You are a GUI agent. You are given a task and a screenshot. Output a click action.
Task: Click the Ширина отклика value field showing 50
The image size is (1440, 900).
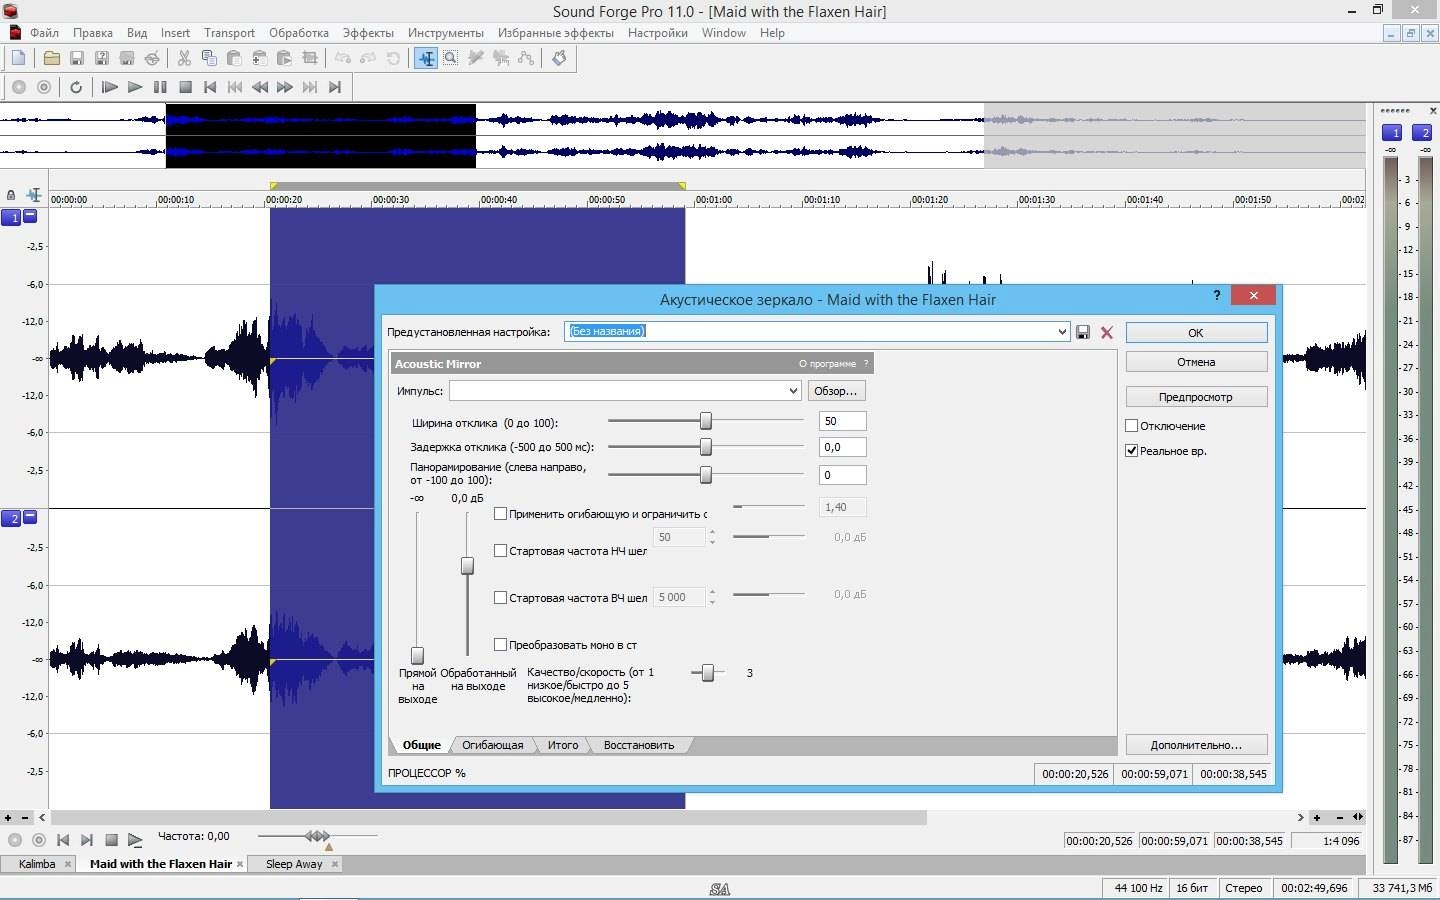point(842,421)
